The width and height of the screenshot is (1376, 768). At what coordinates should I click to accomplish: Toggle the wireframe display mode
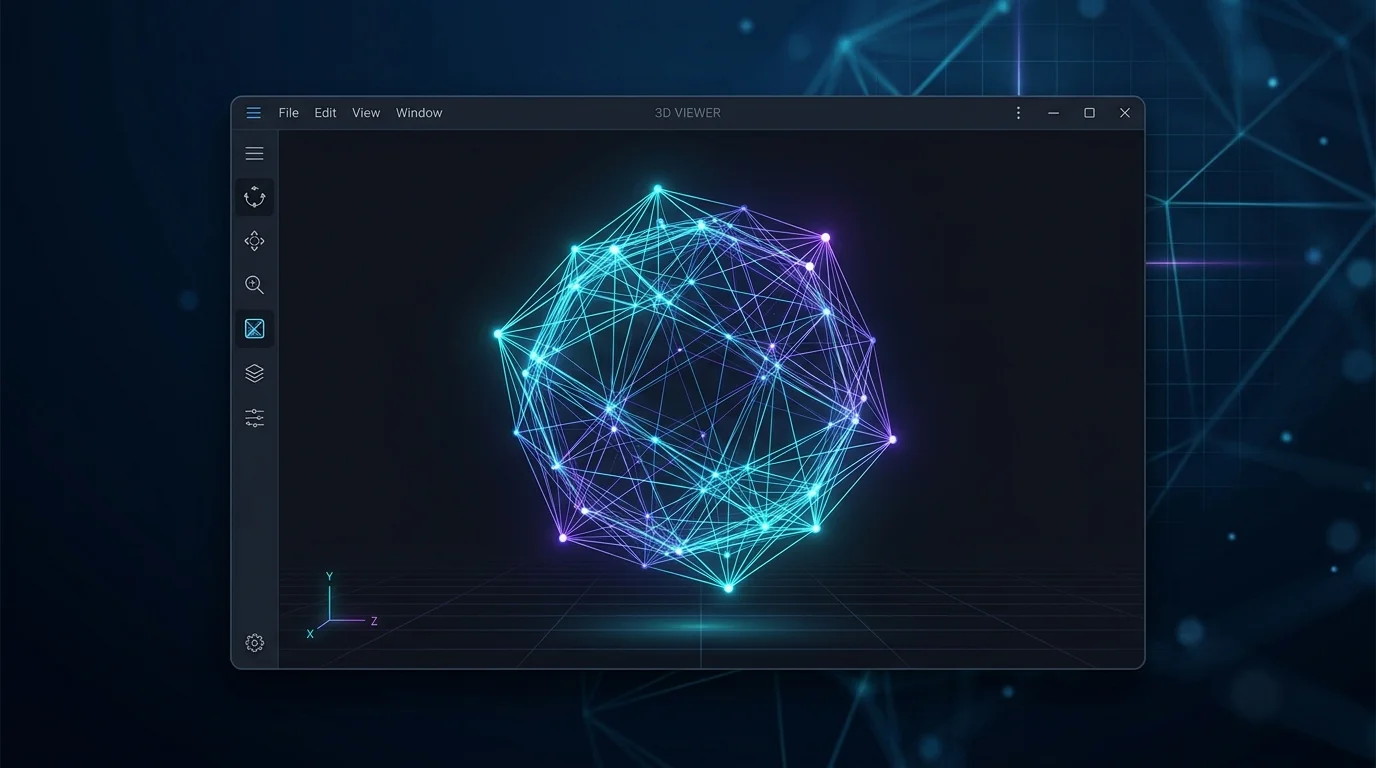[x=255, y=329]
